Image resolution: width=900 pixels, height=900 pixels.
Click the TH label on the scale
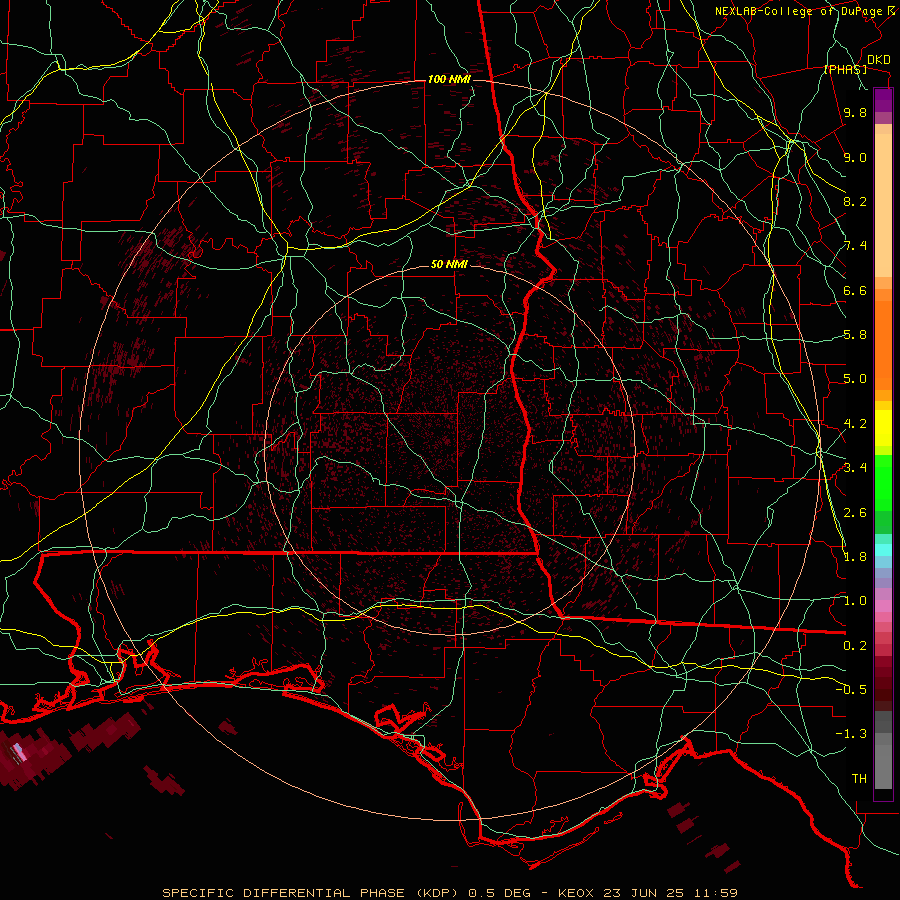(x=859, y=778)
